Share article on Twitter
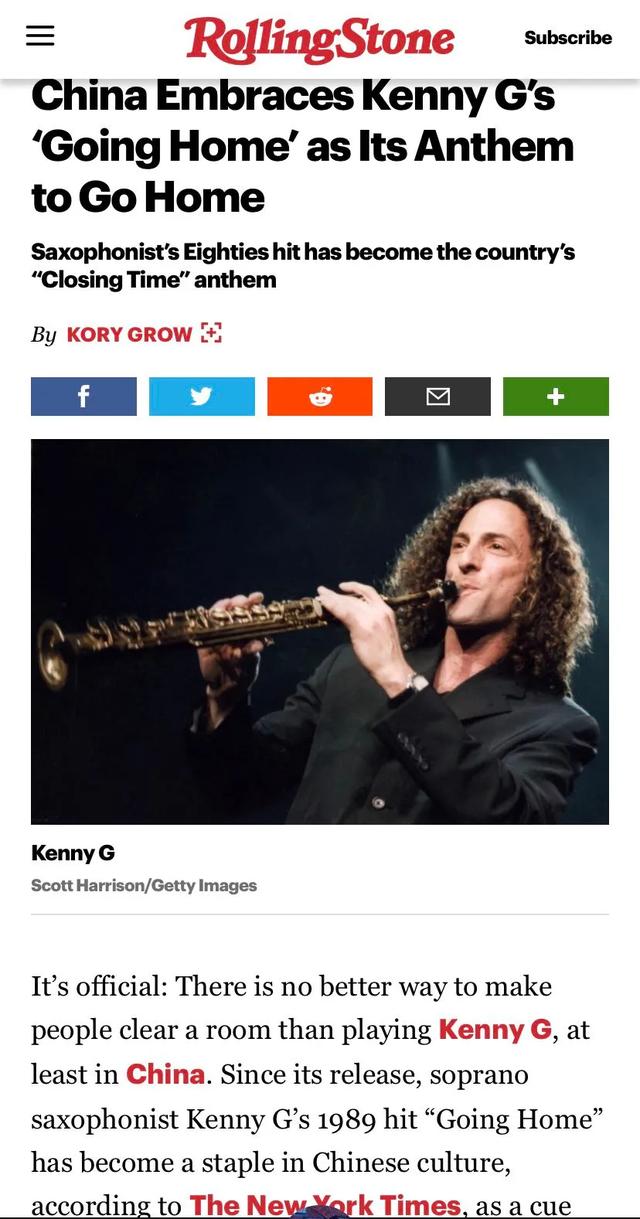 coord(202,396)
